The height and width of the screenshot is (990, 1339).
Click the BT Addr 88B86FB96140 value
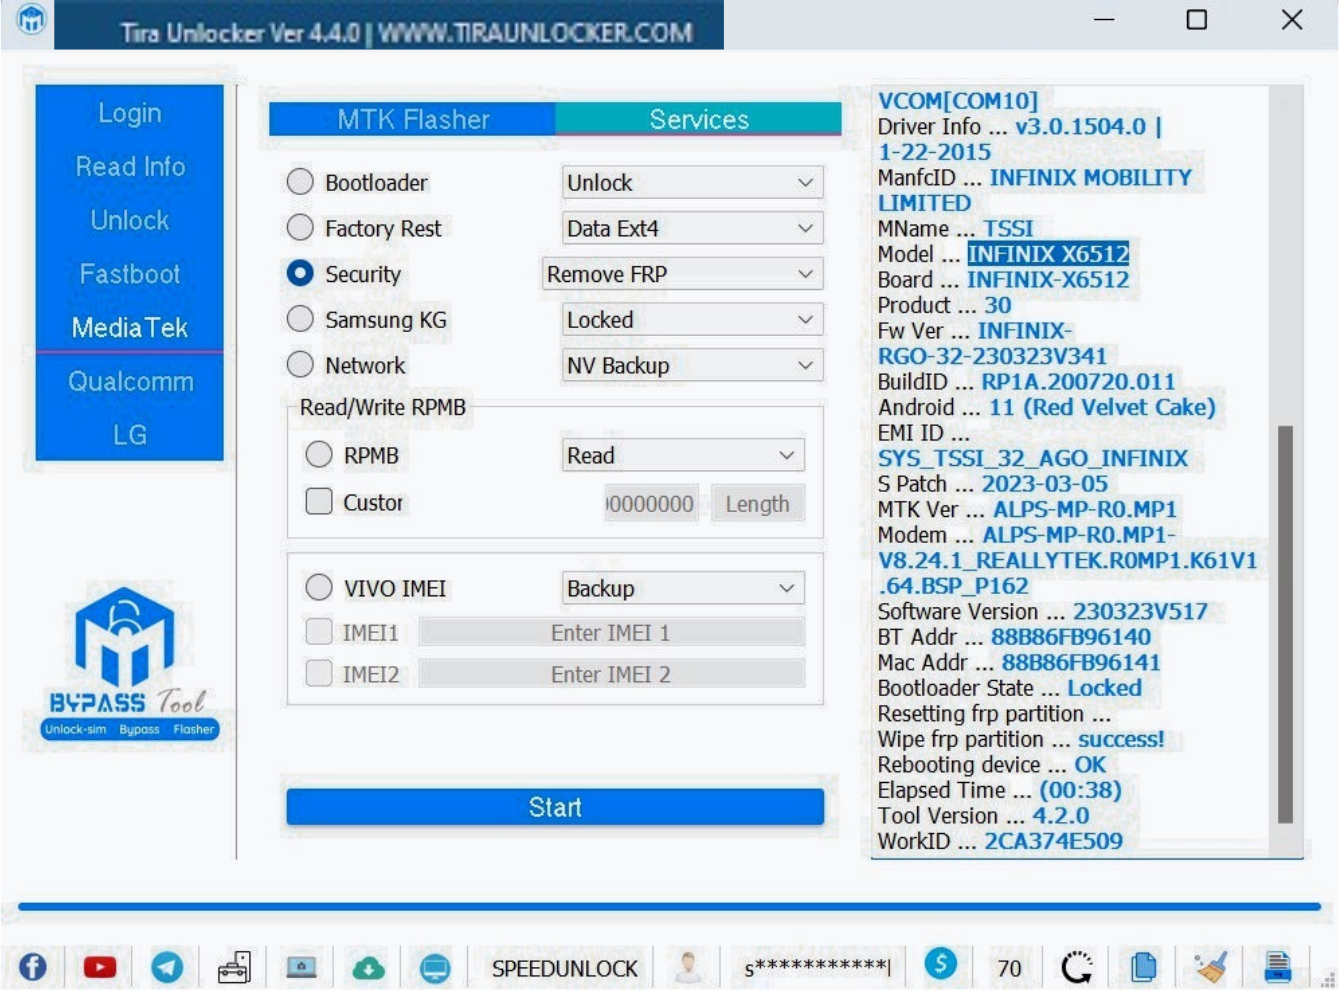(x=1070, y=637)
